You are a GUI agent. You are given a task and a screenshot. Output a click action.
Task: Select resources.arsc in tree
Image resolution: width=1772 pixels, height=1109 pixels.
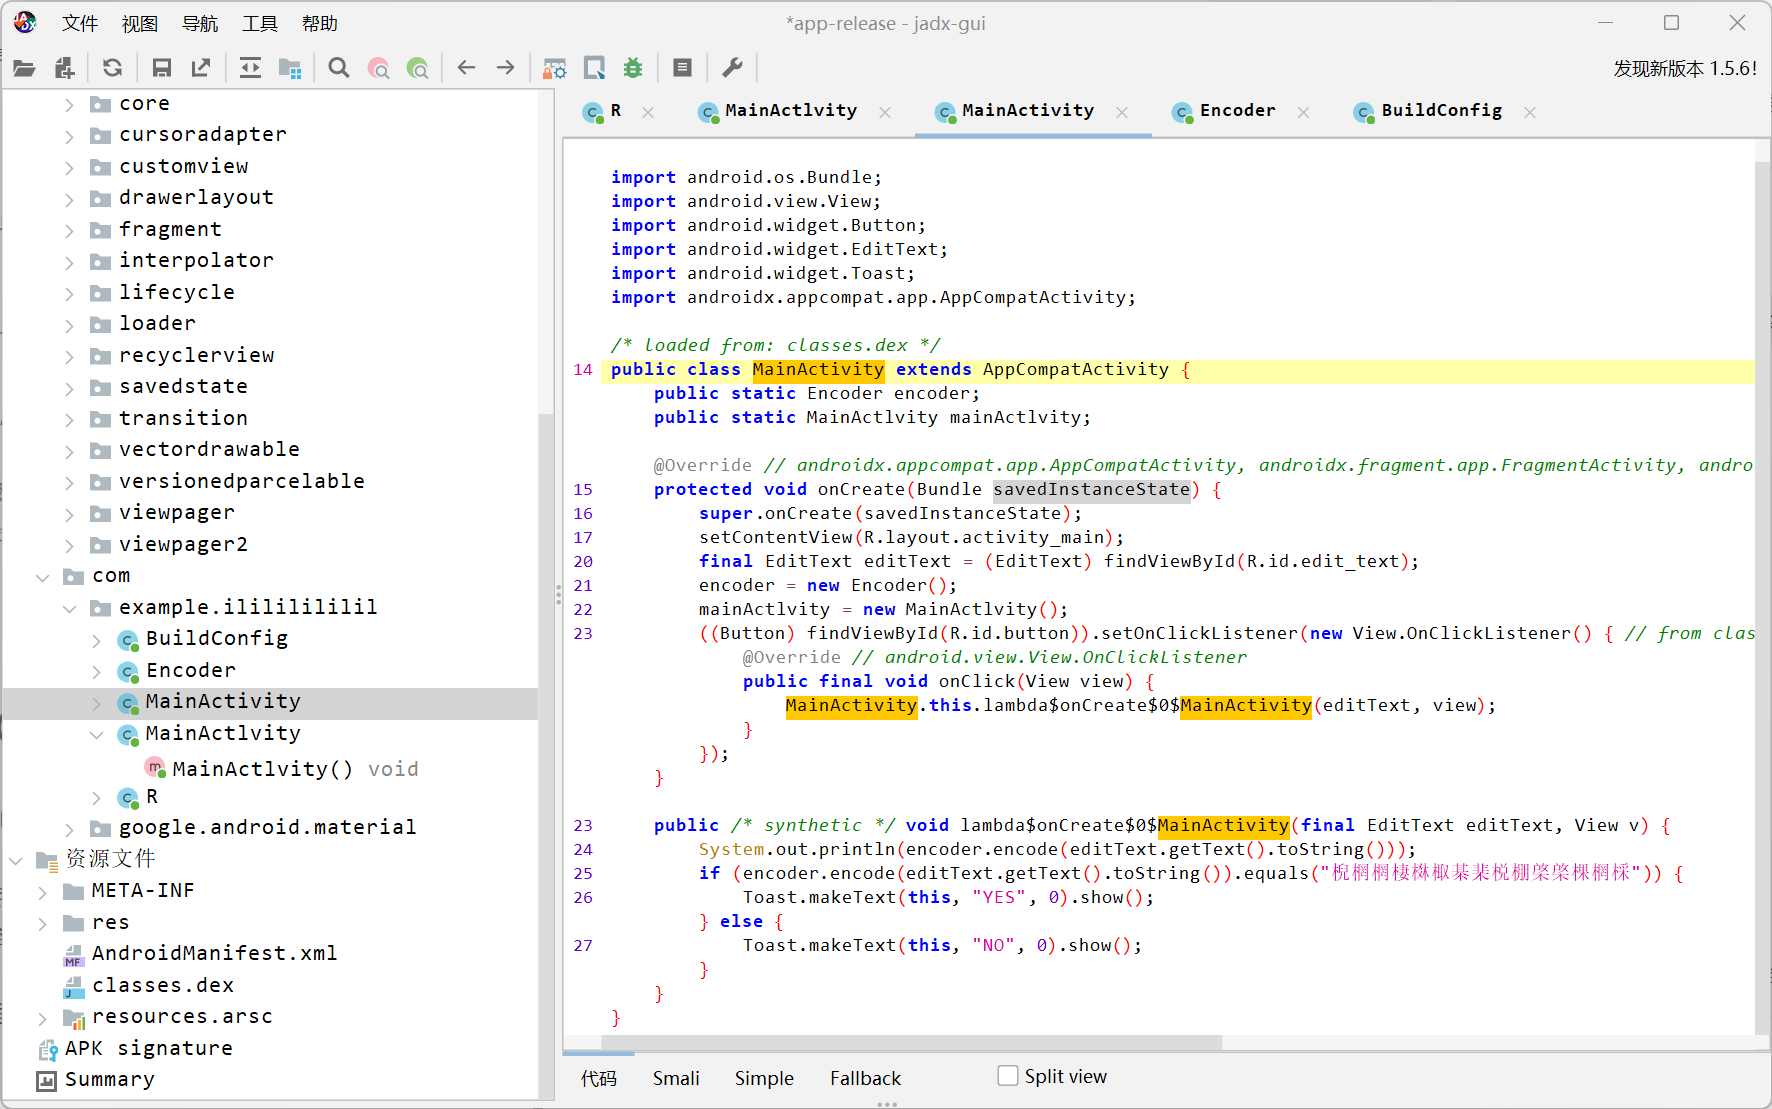(181, 1018)
